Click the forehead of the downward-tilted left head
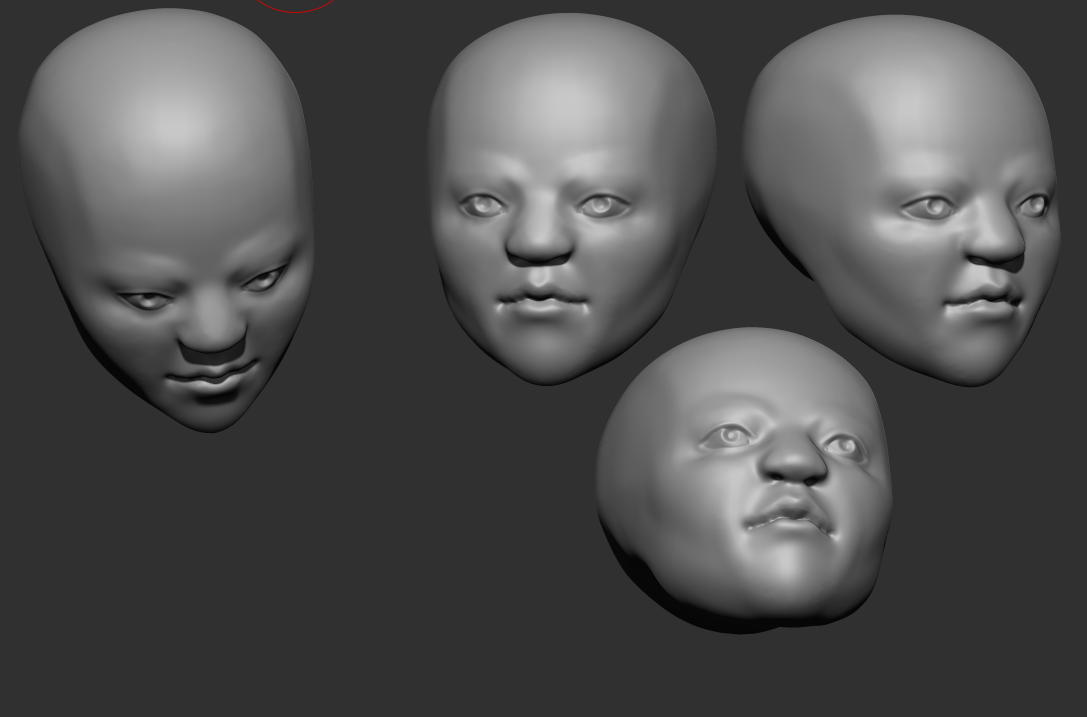The height and width of the screenshot is (717, 1087). click(167, 130)
